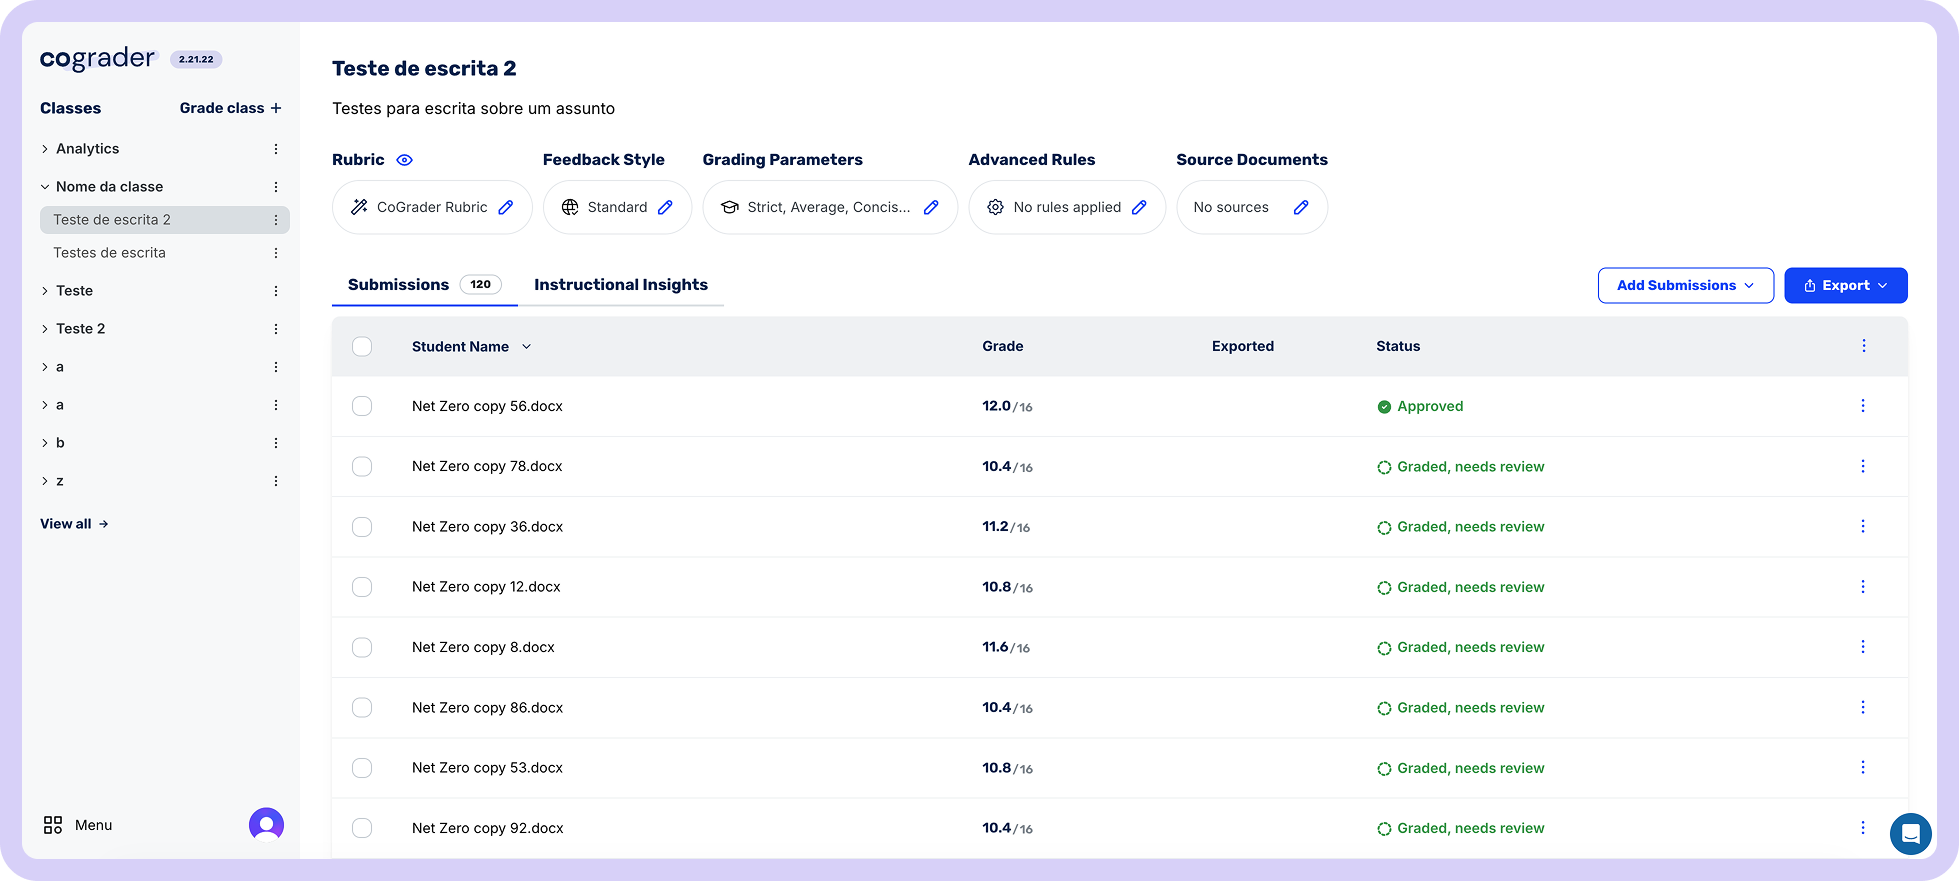Edit the CoGrader Rubric with pencil icon
Viewport: 1959px width, 881px height.
[506, 207]
